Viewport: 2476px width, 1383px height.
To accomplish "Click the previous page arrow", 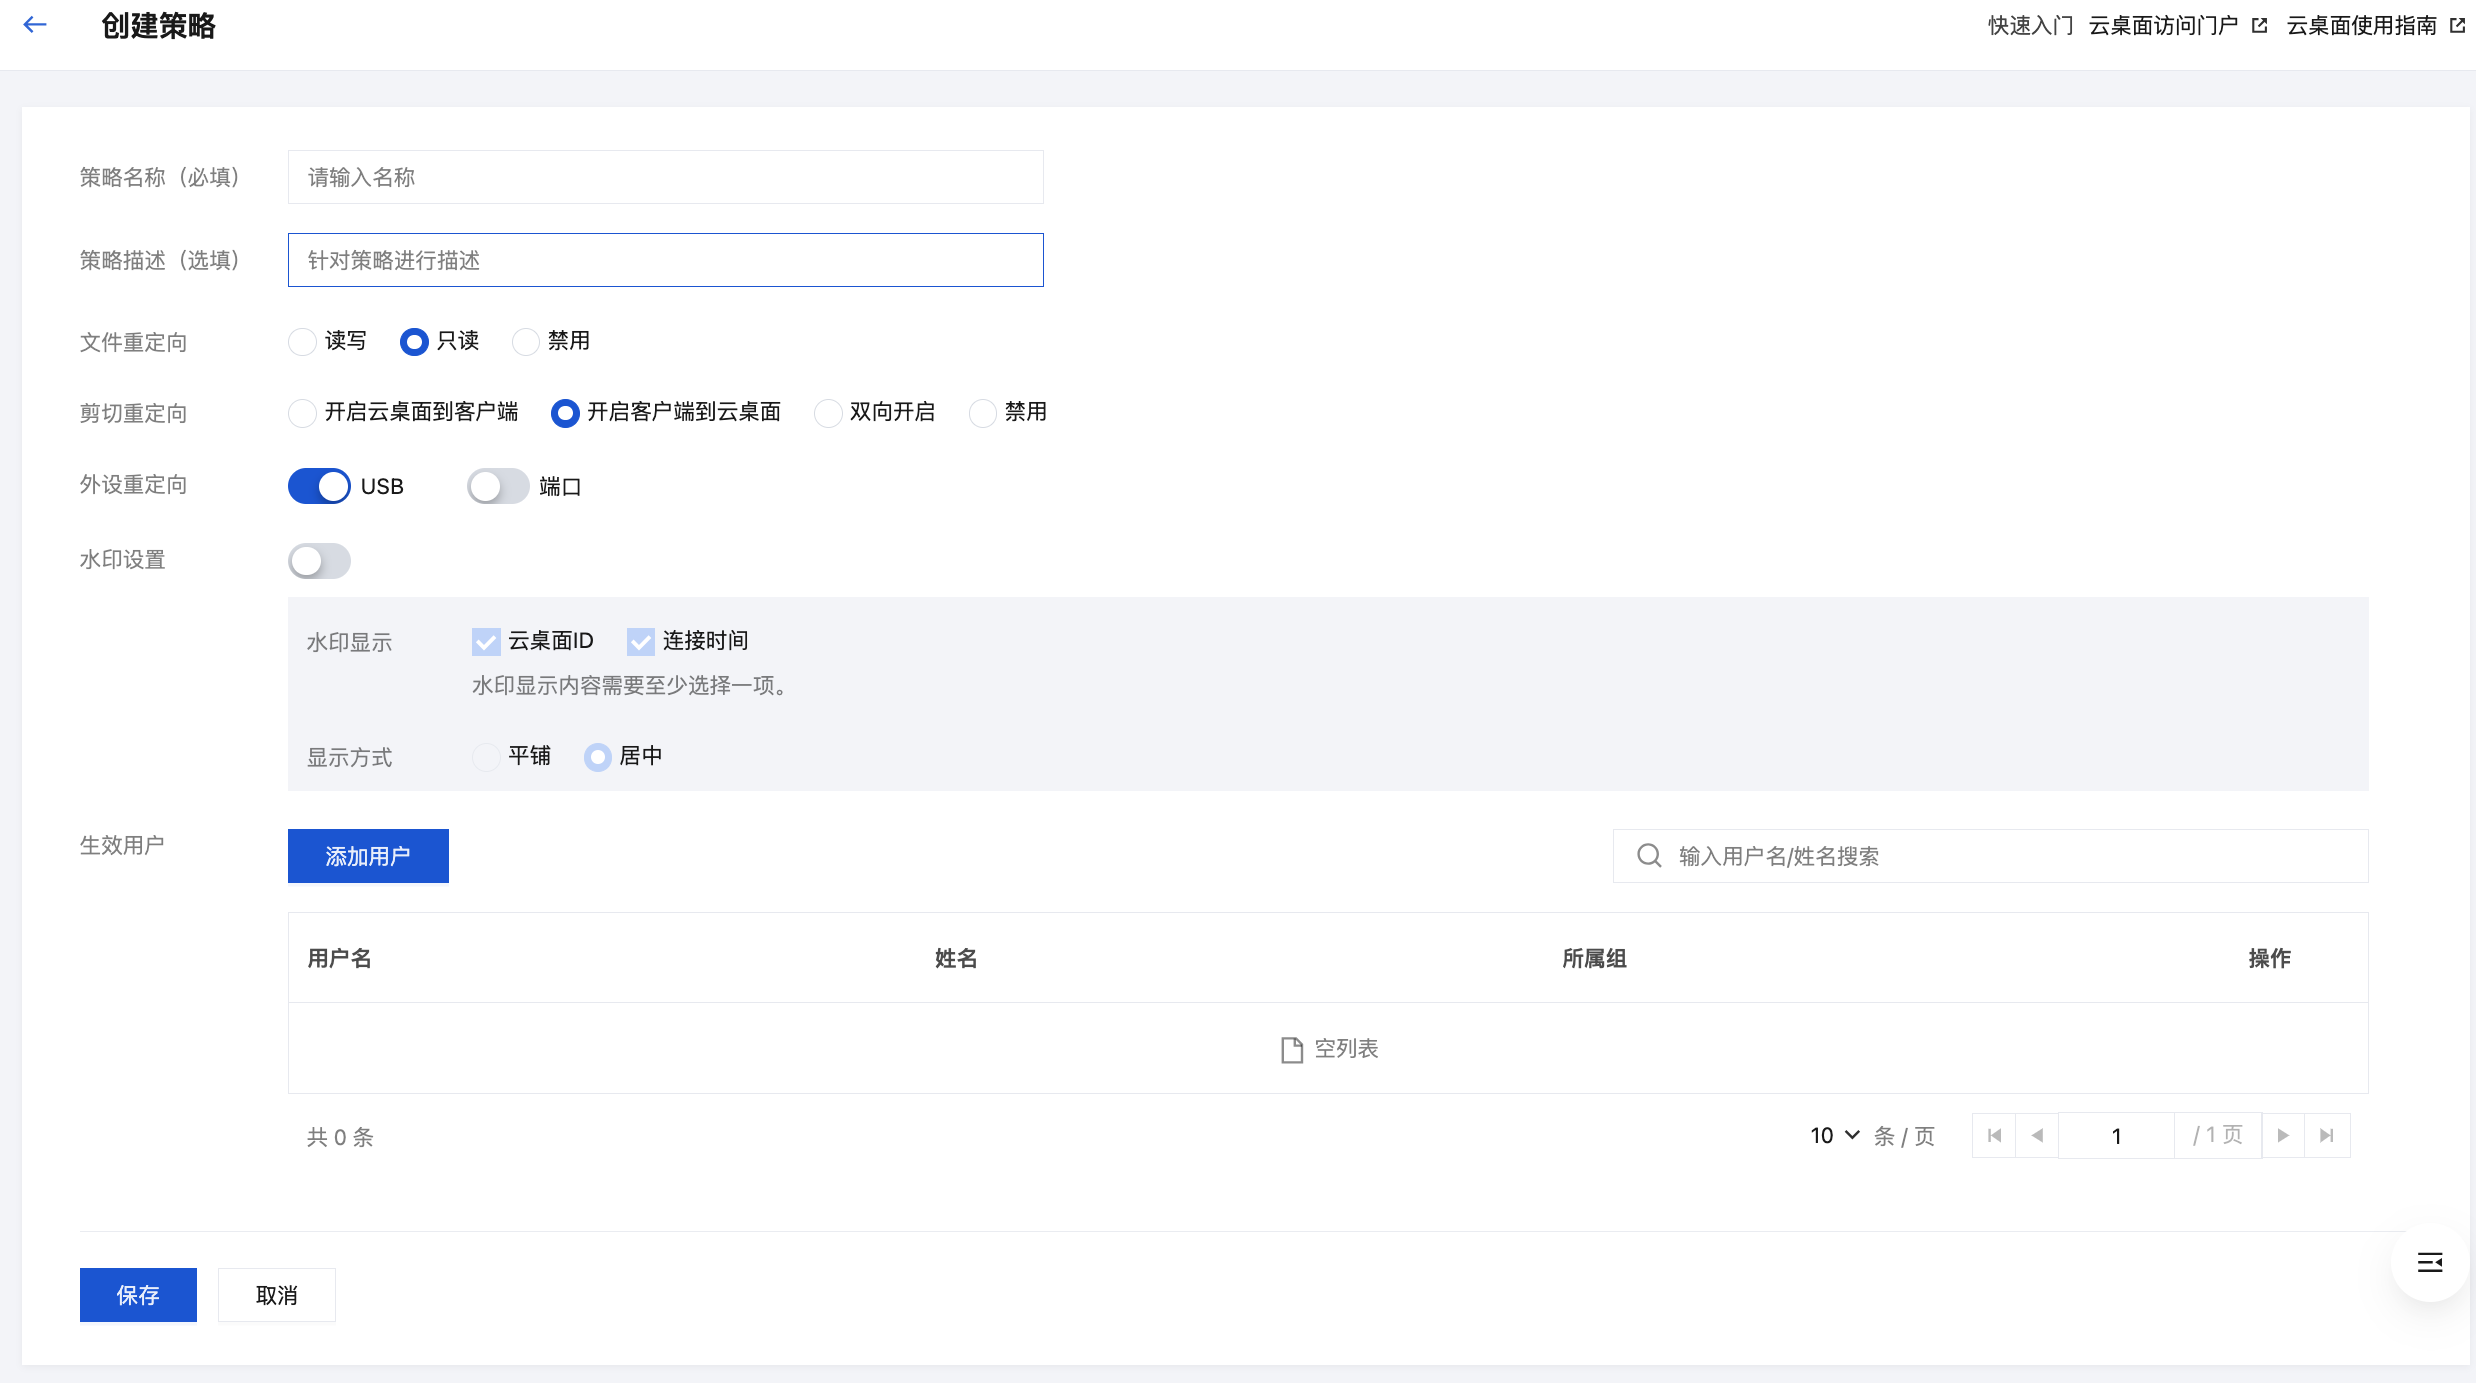I will point(2037,1136).
